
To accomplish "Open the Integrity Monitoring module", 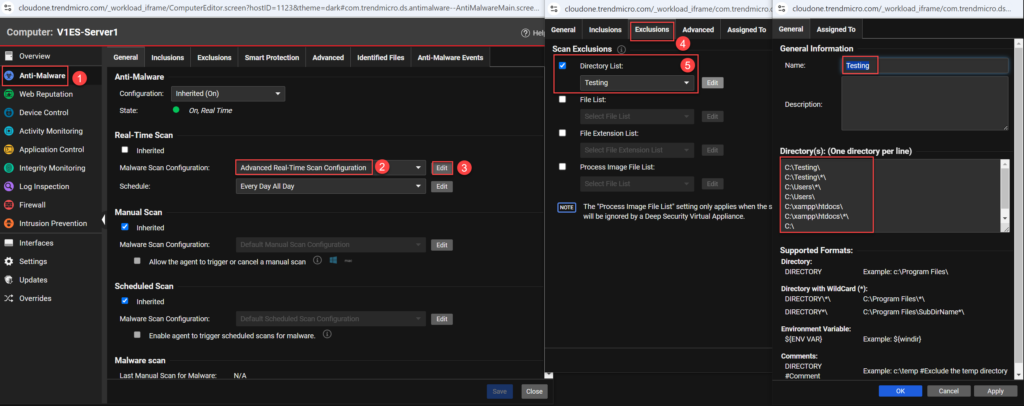I will point(52,168).
